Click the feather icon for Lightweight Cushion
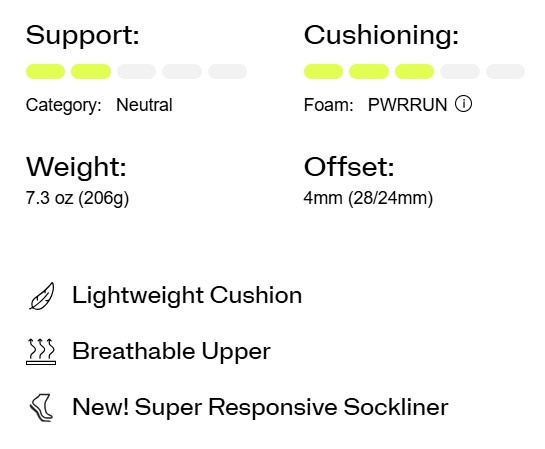This screenshot has width=545, height=449. pyautogui.click(x=42, y=296)
